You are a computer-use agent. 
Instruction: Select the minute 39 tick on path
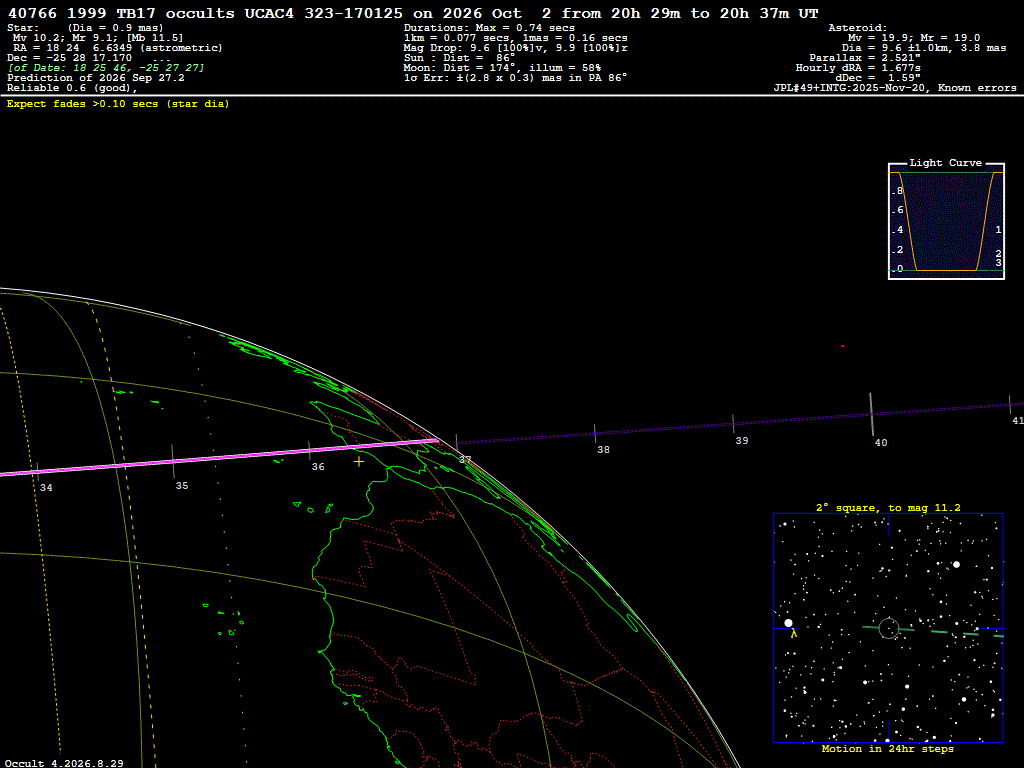(733, 424)
